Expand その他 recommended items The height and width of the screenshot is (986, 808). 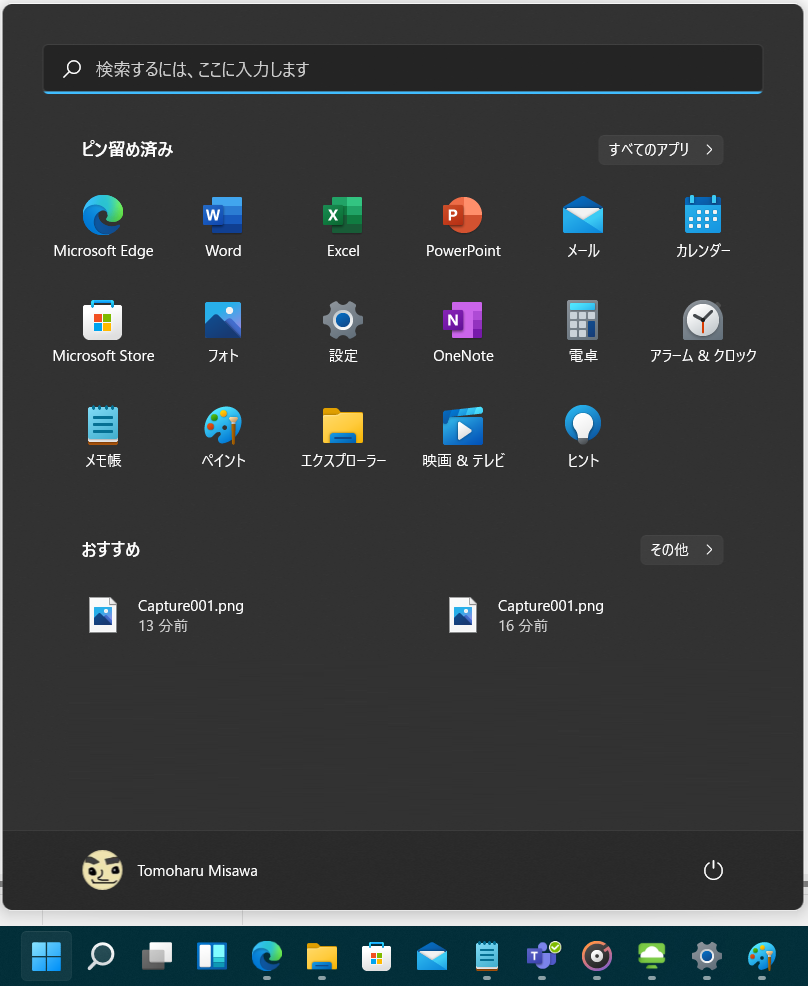tap(682, 550)
